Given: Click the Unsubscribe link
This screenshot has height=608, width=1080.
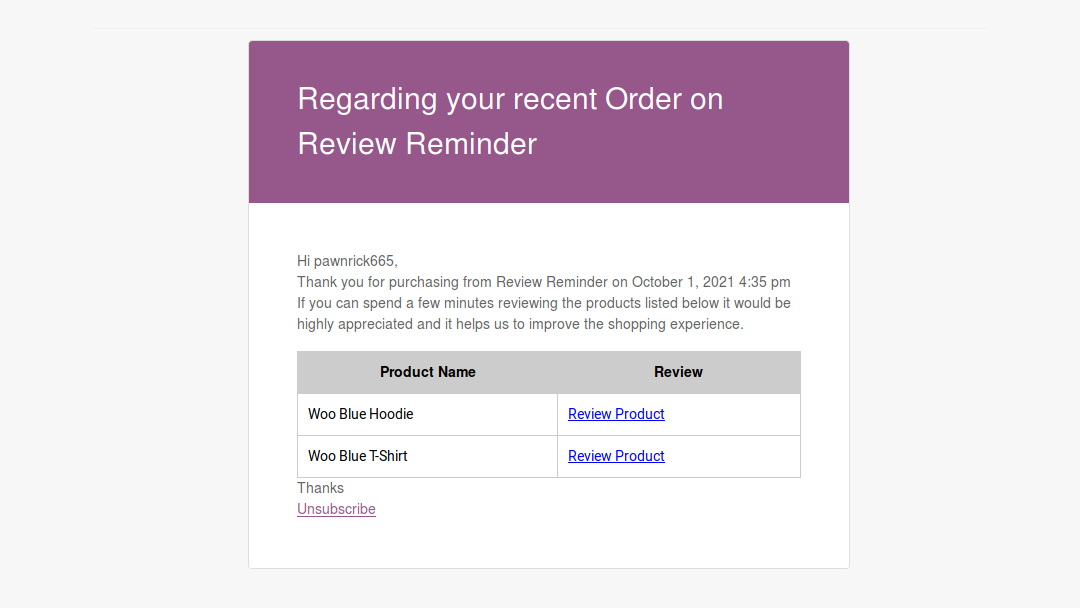Looking at the screenshot, I should (x=336, y=509).
